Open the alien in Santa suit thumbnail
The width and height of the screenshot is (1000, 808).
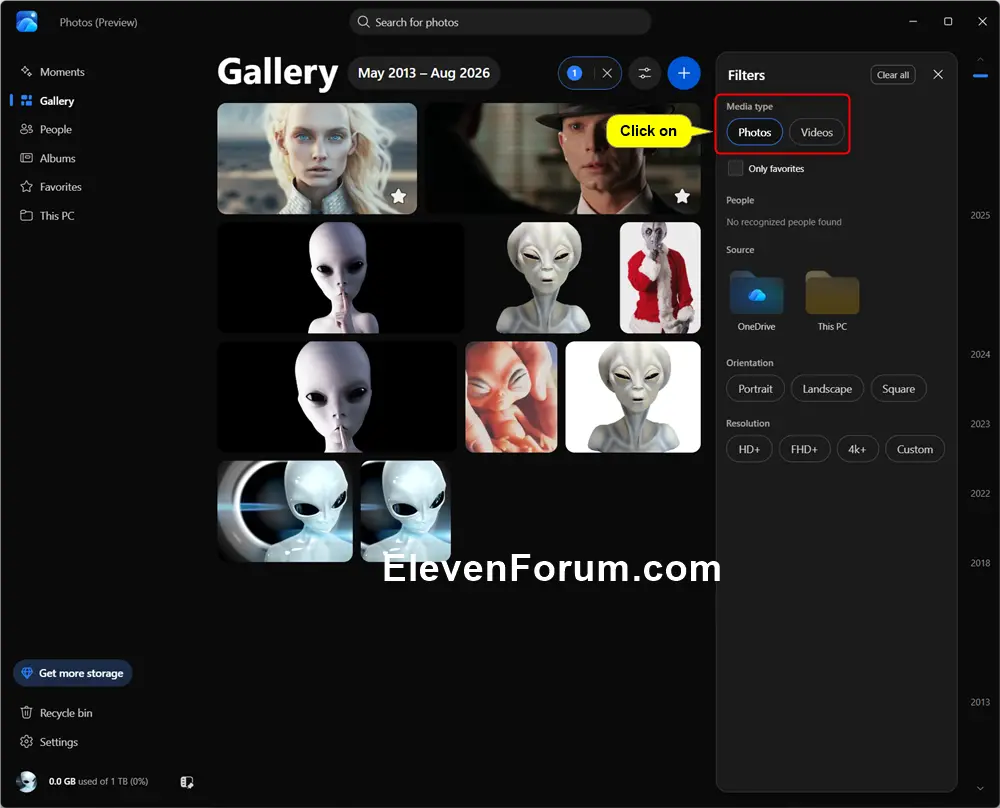pos(660,277)
